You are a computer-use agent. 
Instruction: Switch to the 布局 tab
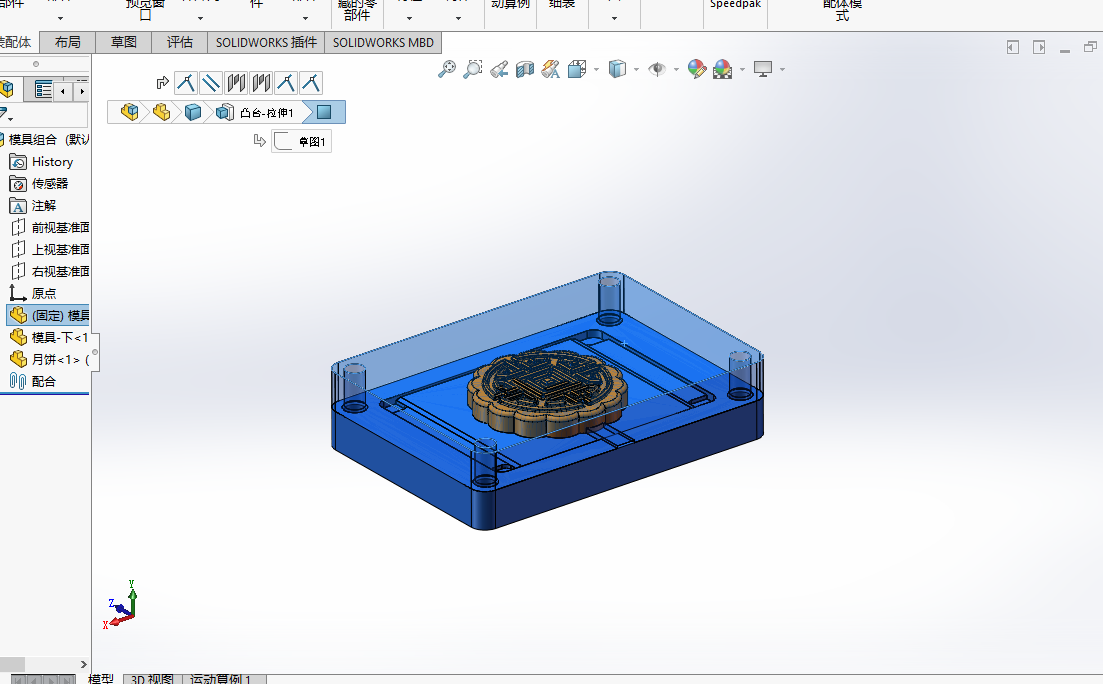[68, 42]
